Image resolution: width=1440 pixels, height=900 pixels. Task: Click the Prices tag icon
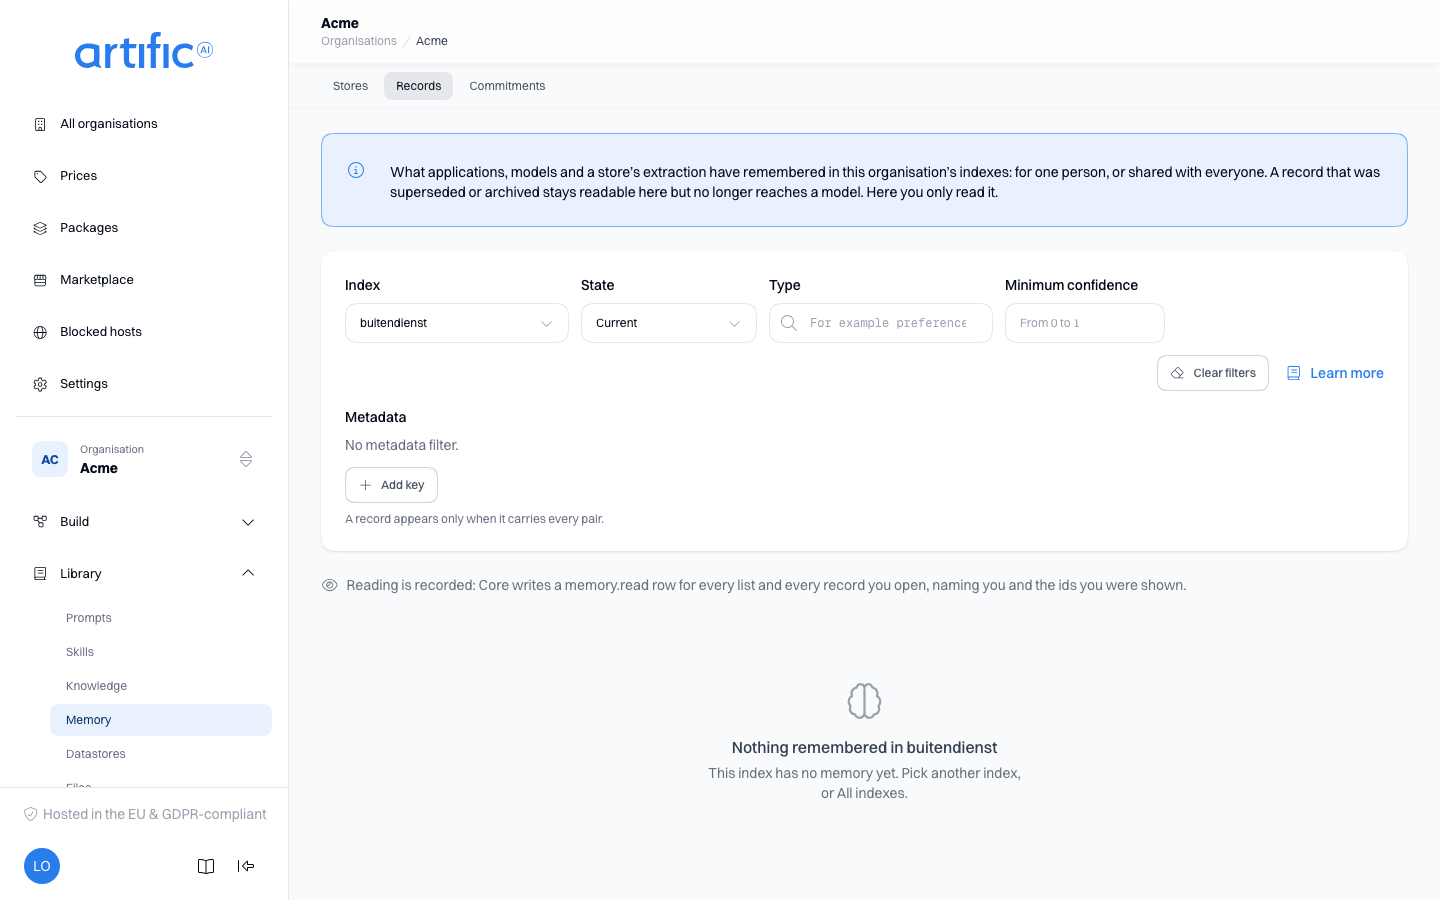(40, 176)
